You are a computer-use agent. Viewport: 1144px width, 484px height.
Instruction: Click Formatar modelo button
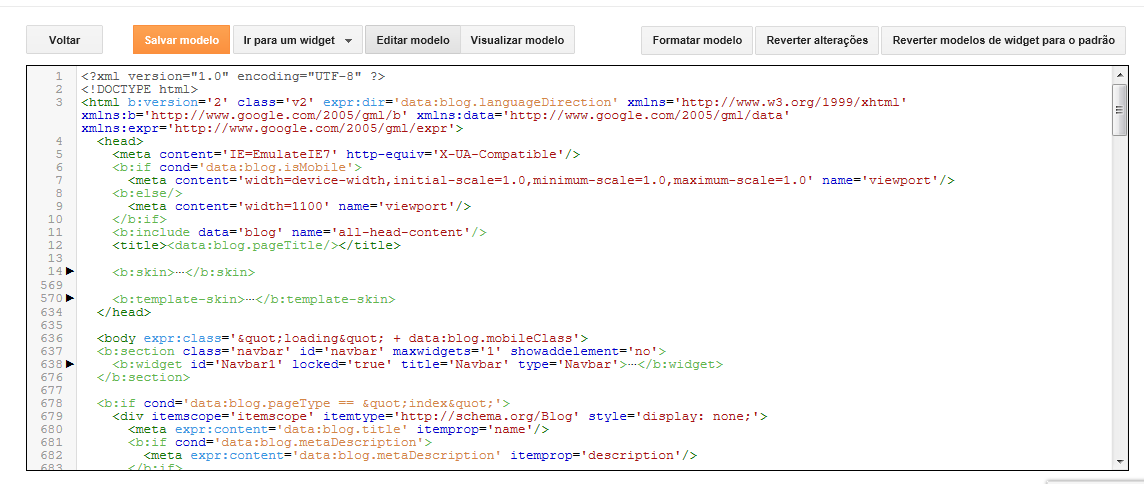pos(697,40)
